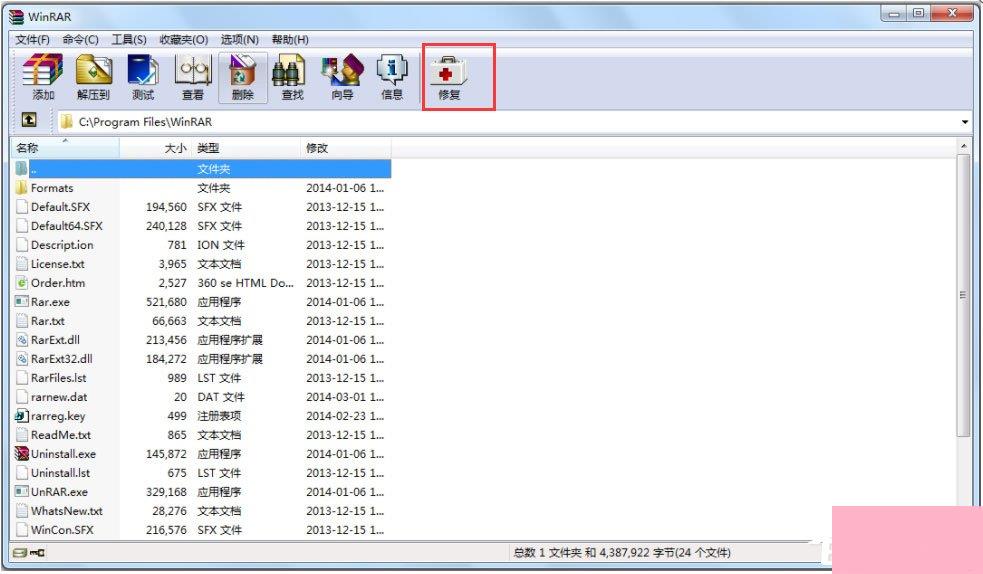Click the RarExt.dll file icon
The width and height of the screenshot is (983, 574).
coord(21,340)
